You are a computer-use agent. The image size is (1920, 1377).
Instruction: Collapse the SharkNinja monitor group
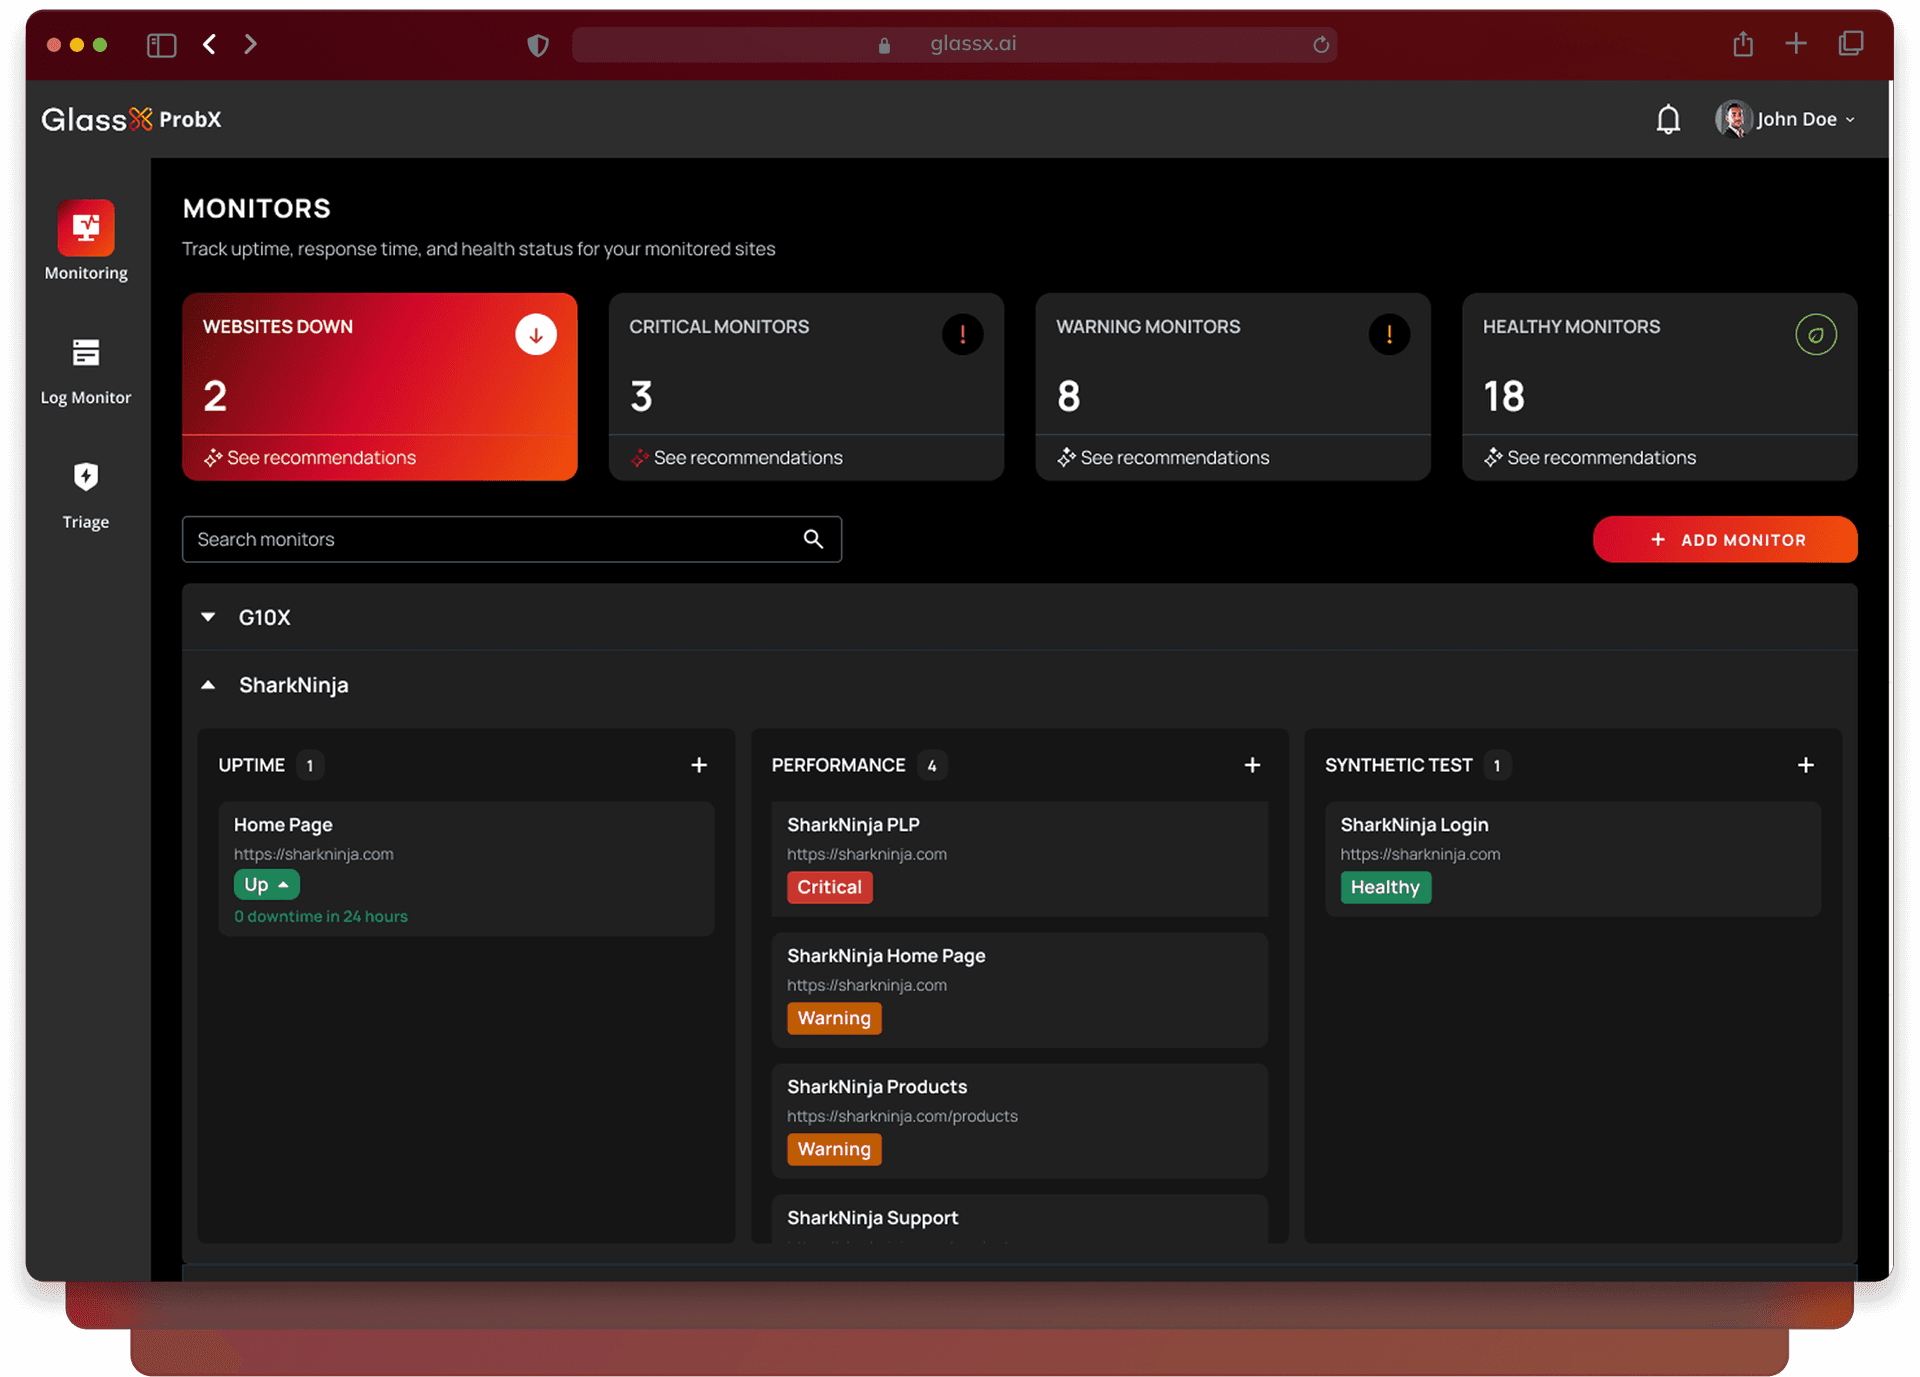pos(207,684)
